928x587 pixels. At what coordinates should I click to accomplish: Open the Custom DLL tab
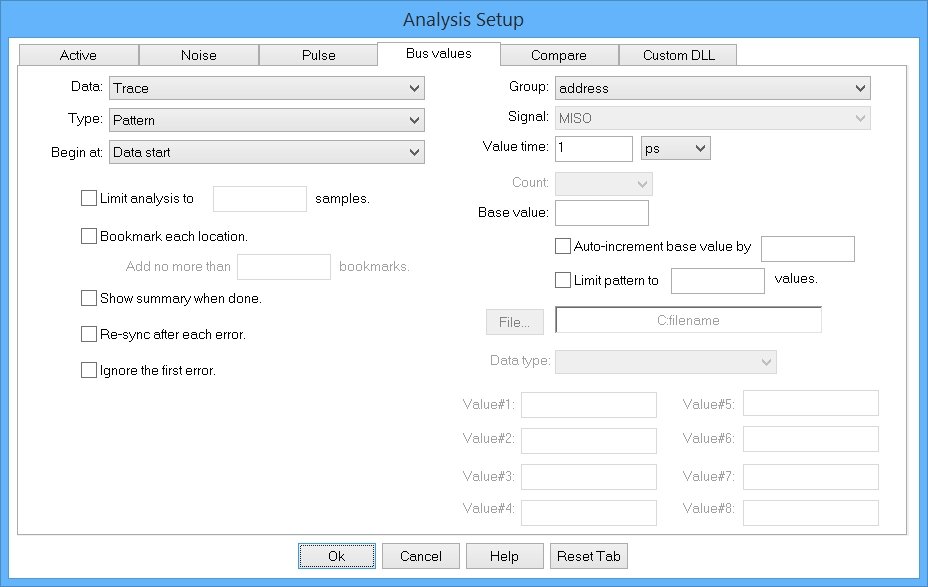pos(678,55)
